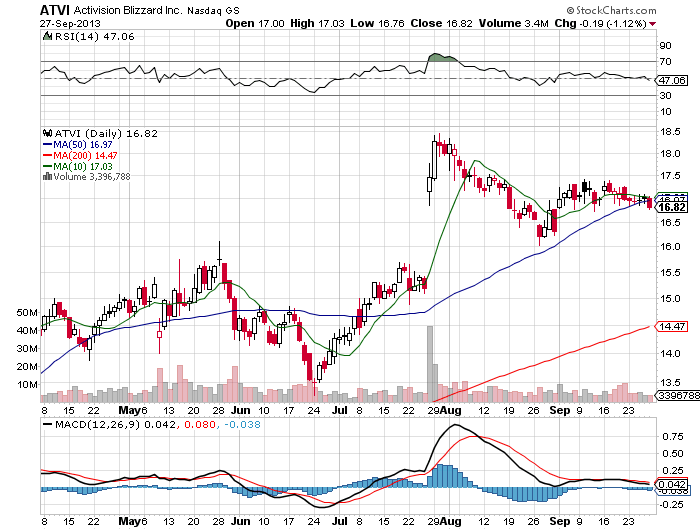Viewport: 700px width, 530px height.
Task: Click the Chg -0.19 (-1.12%) value
Action: (600, 23)
